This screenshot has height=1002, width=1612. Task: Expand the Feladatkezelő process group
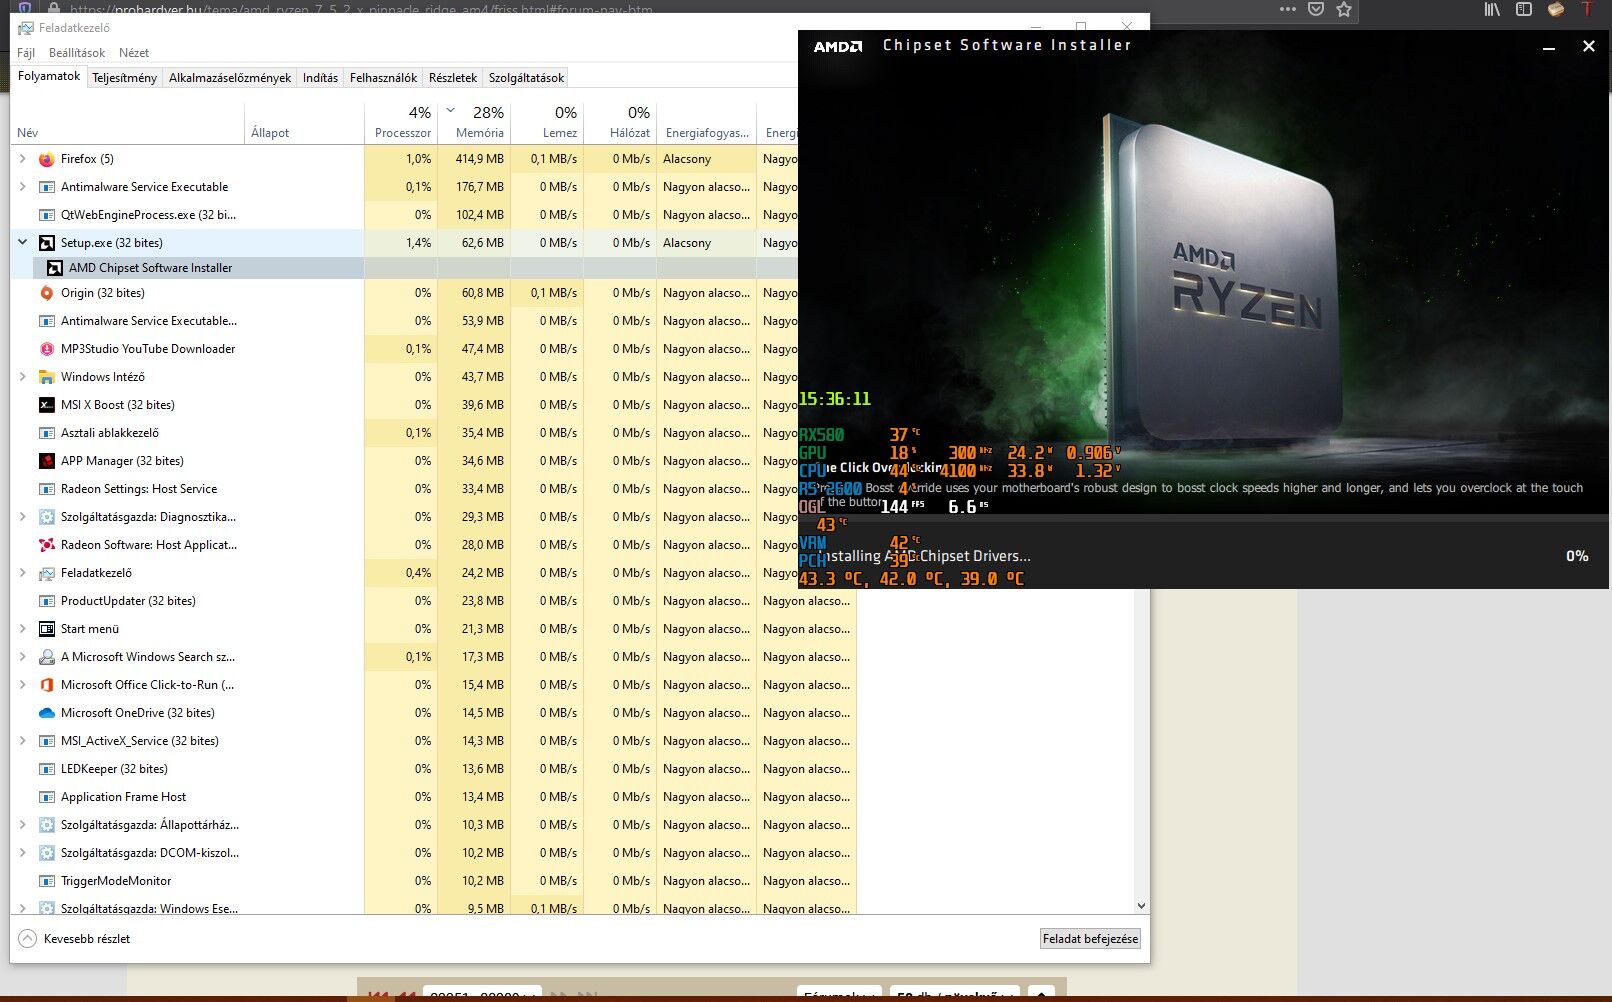coord(23,573)
